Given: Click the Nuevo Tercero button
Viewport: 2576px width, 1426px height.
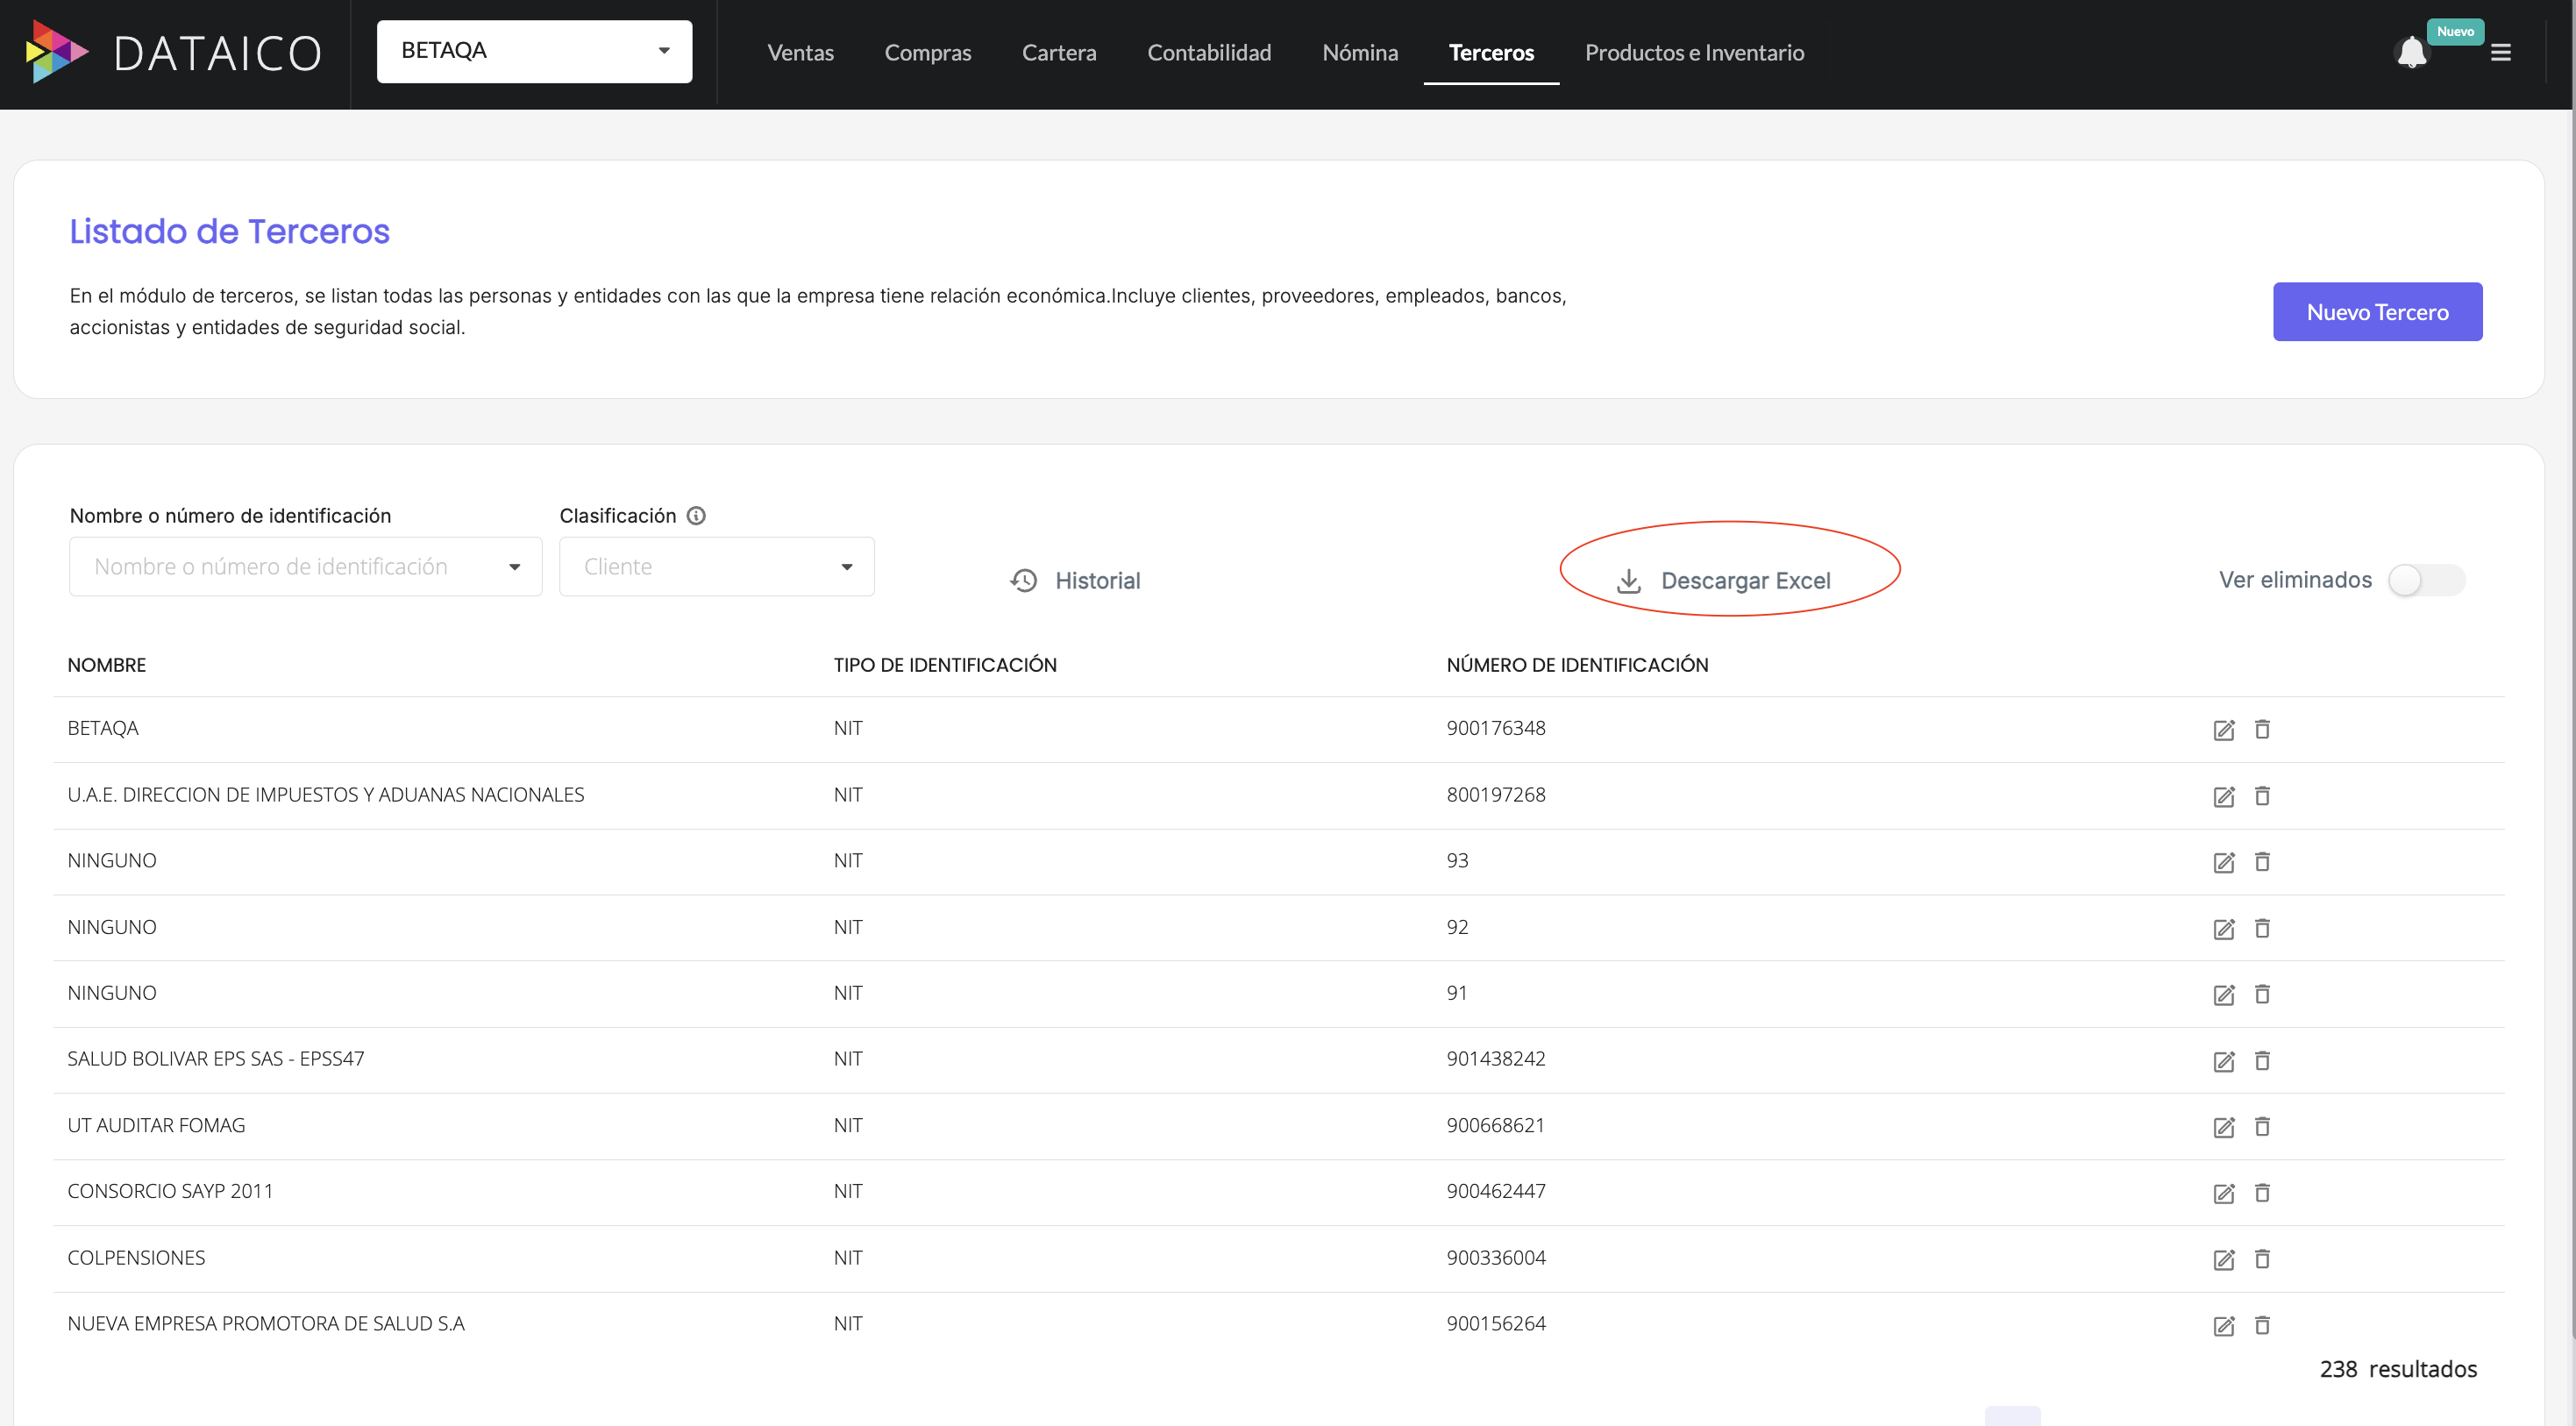Looking at the screenshot, I should 2377,312.
